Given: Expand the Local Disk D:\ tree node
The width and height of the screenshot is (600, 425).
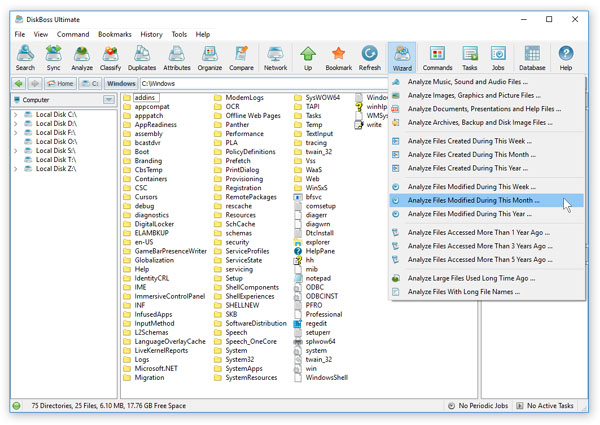Looking at the screenshot, I should 16,124.
